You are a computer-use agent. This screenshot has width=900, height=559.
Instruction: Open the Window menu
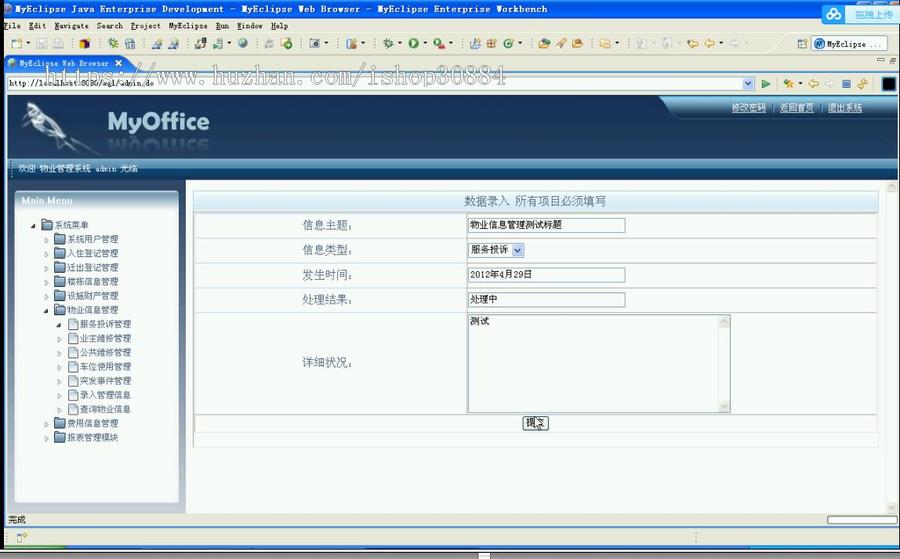(250, 26)
